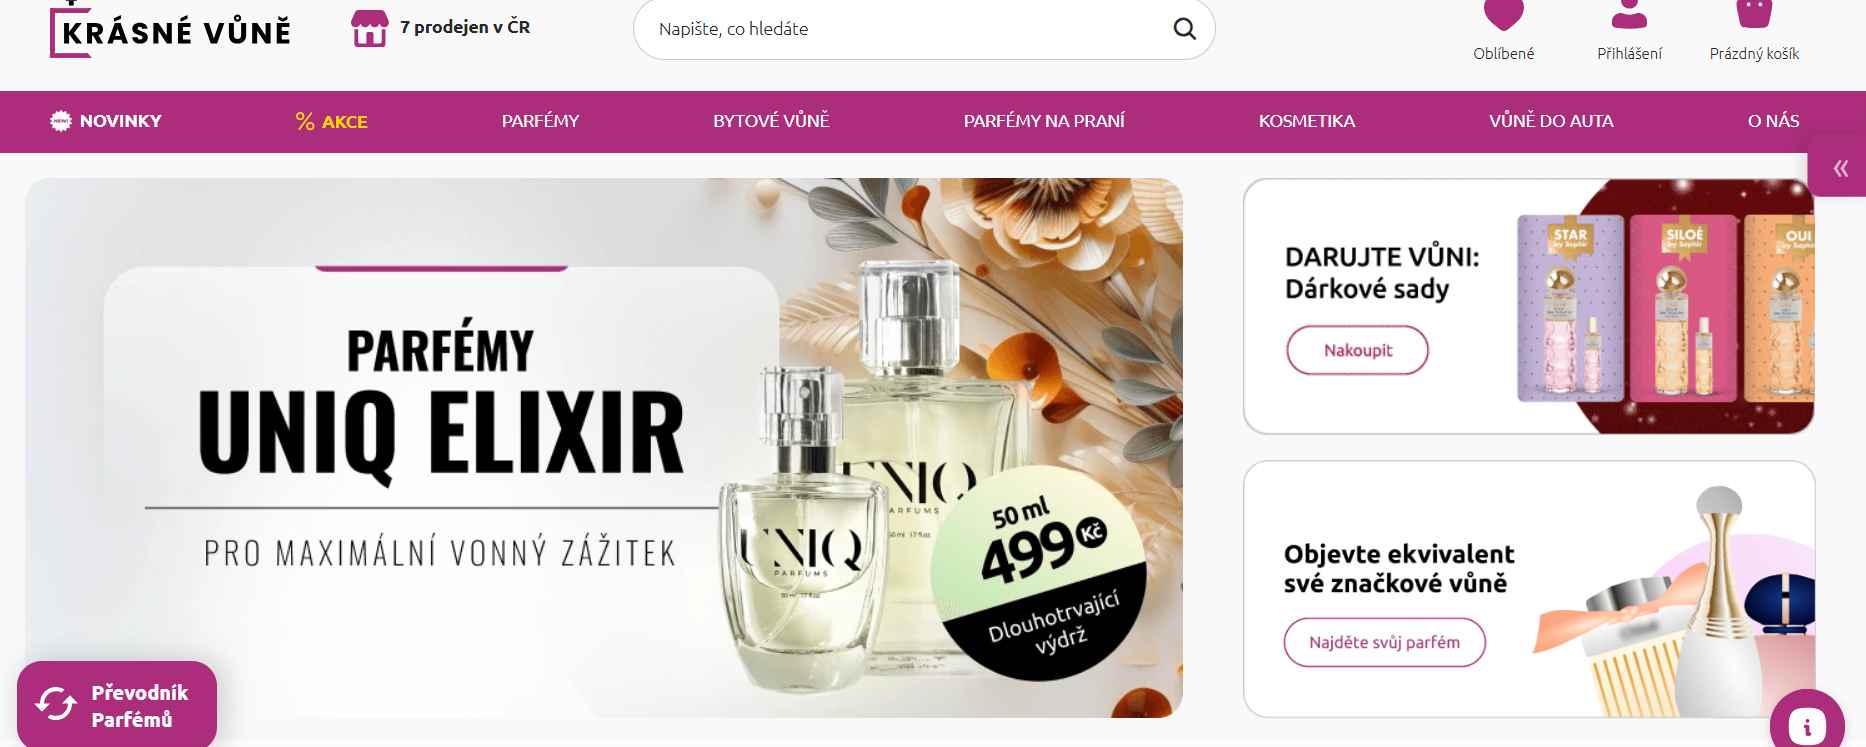Open the KOSMETIKA menu item

[x=1306, y=121]
